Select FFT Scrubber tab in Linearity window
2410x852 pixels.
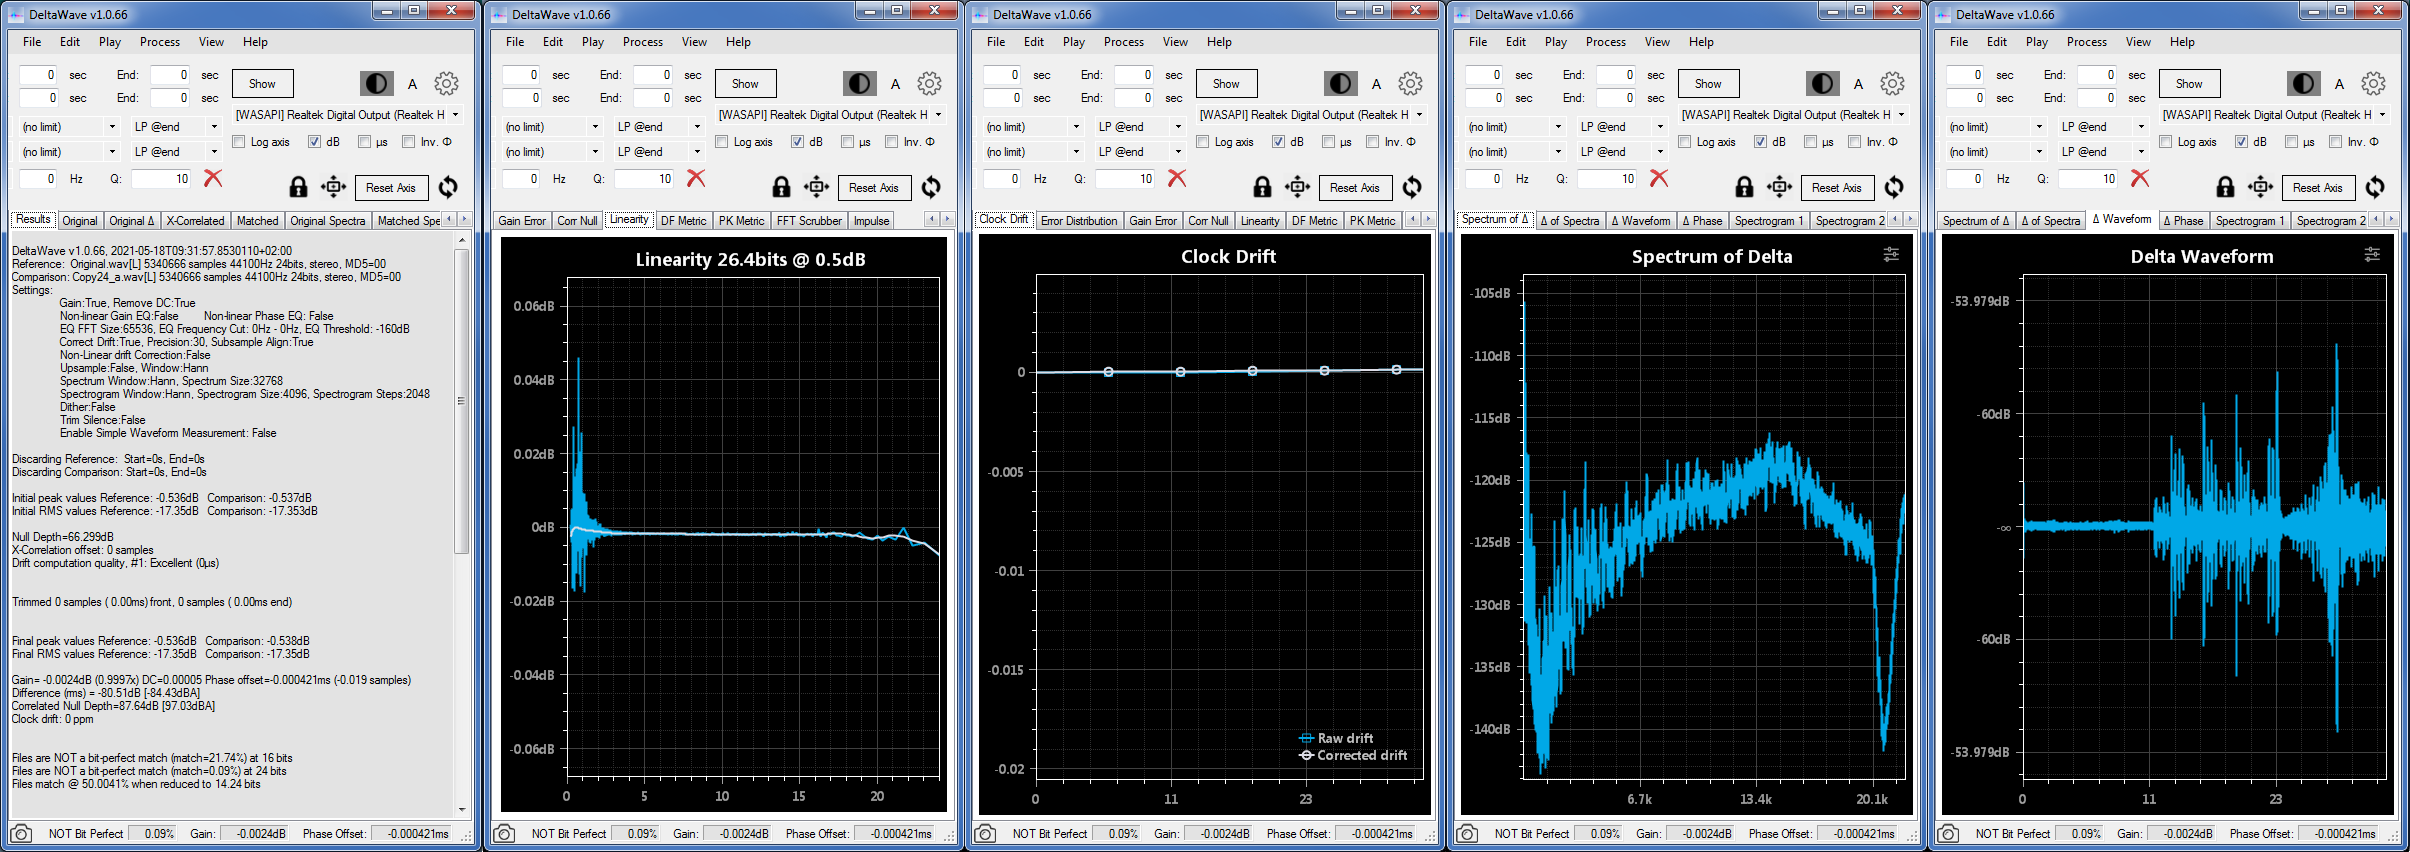click(x=809, y=221)
